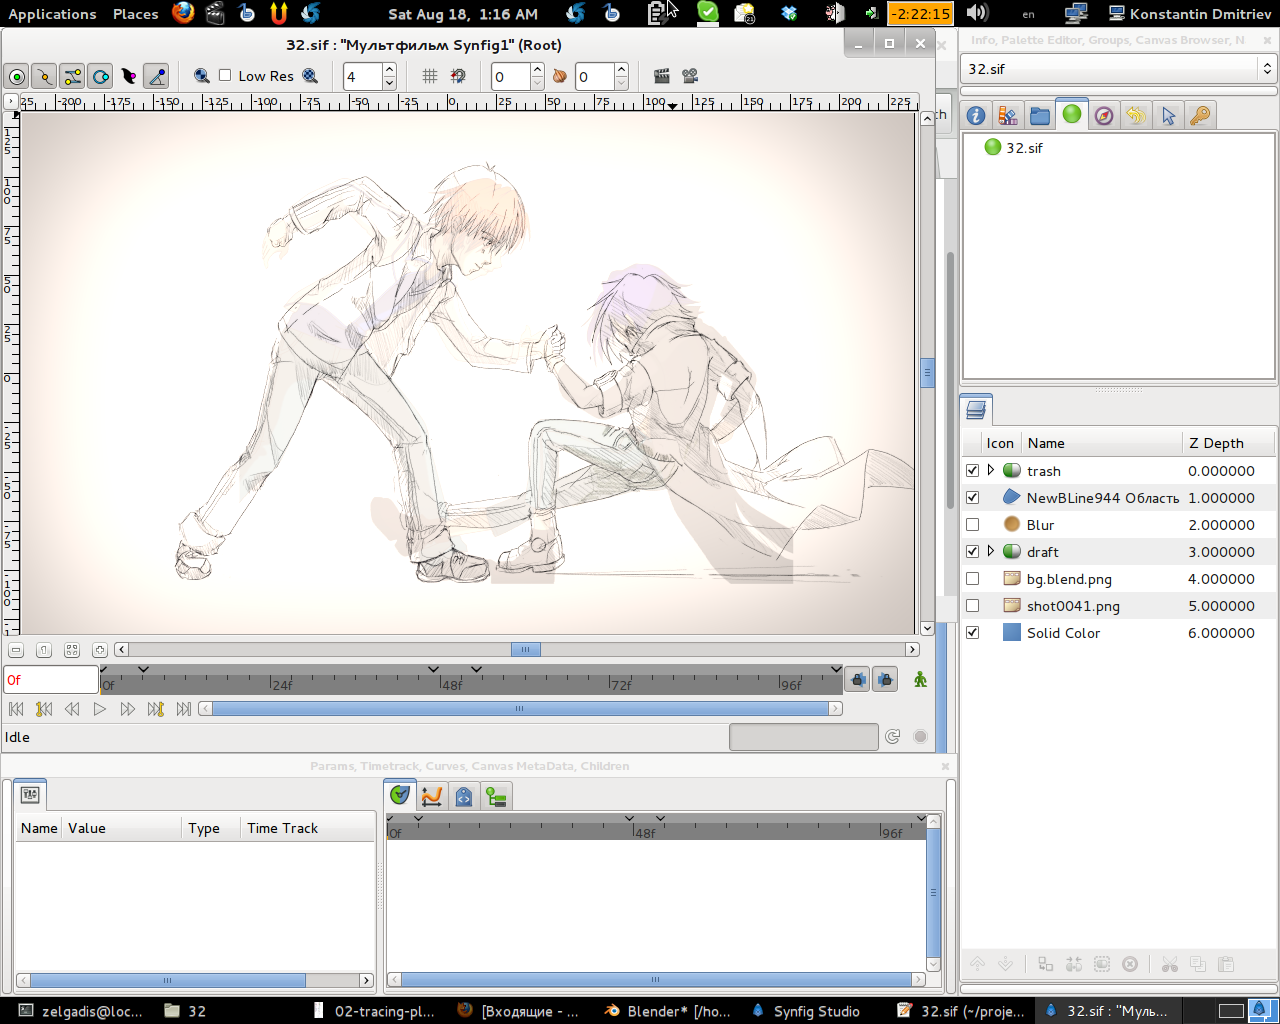Open the Tool Options cursor tab

pos(1168,116)
